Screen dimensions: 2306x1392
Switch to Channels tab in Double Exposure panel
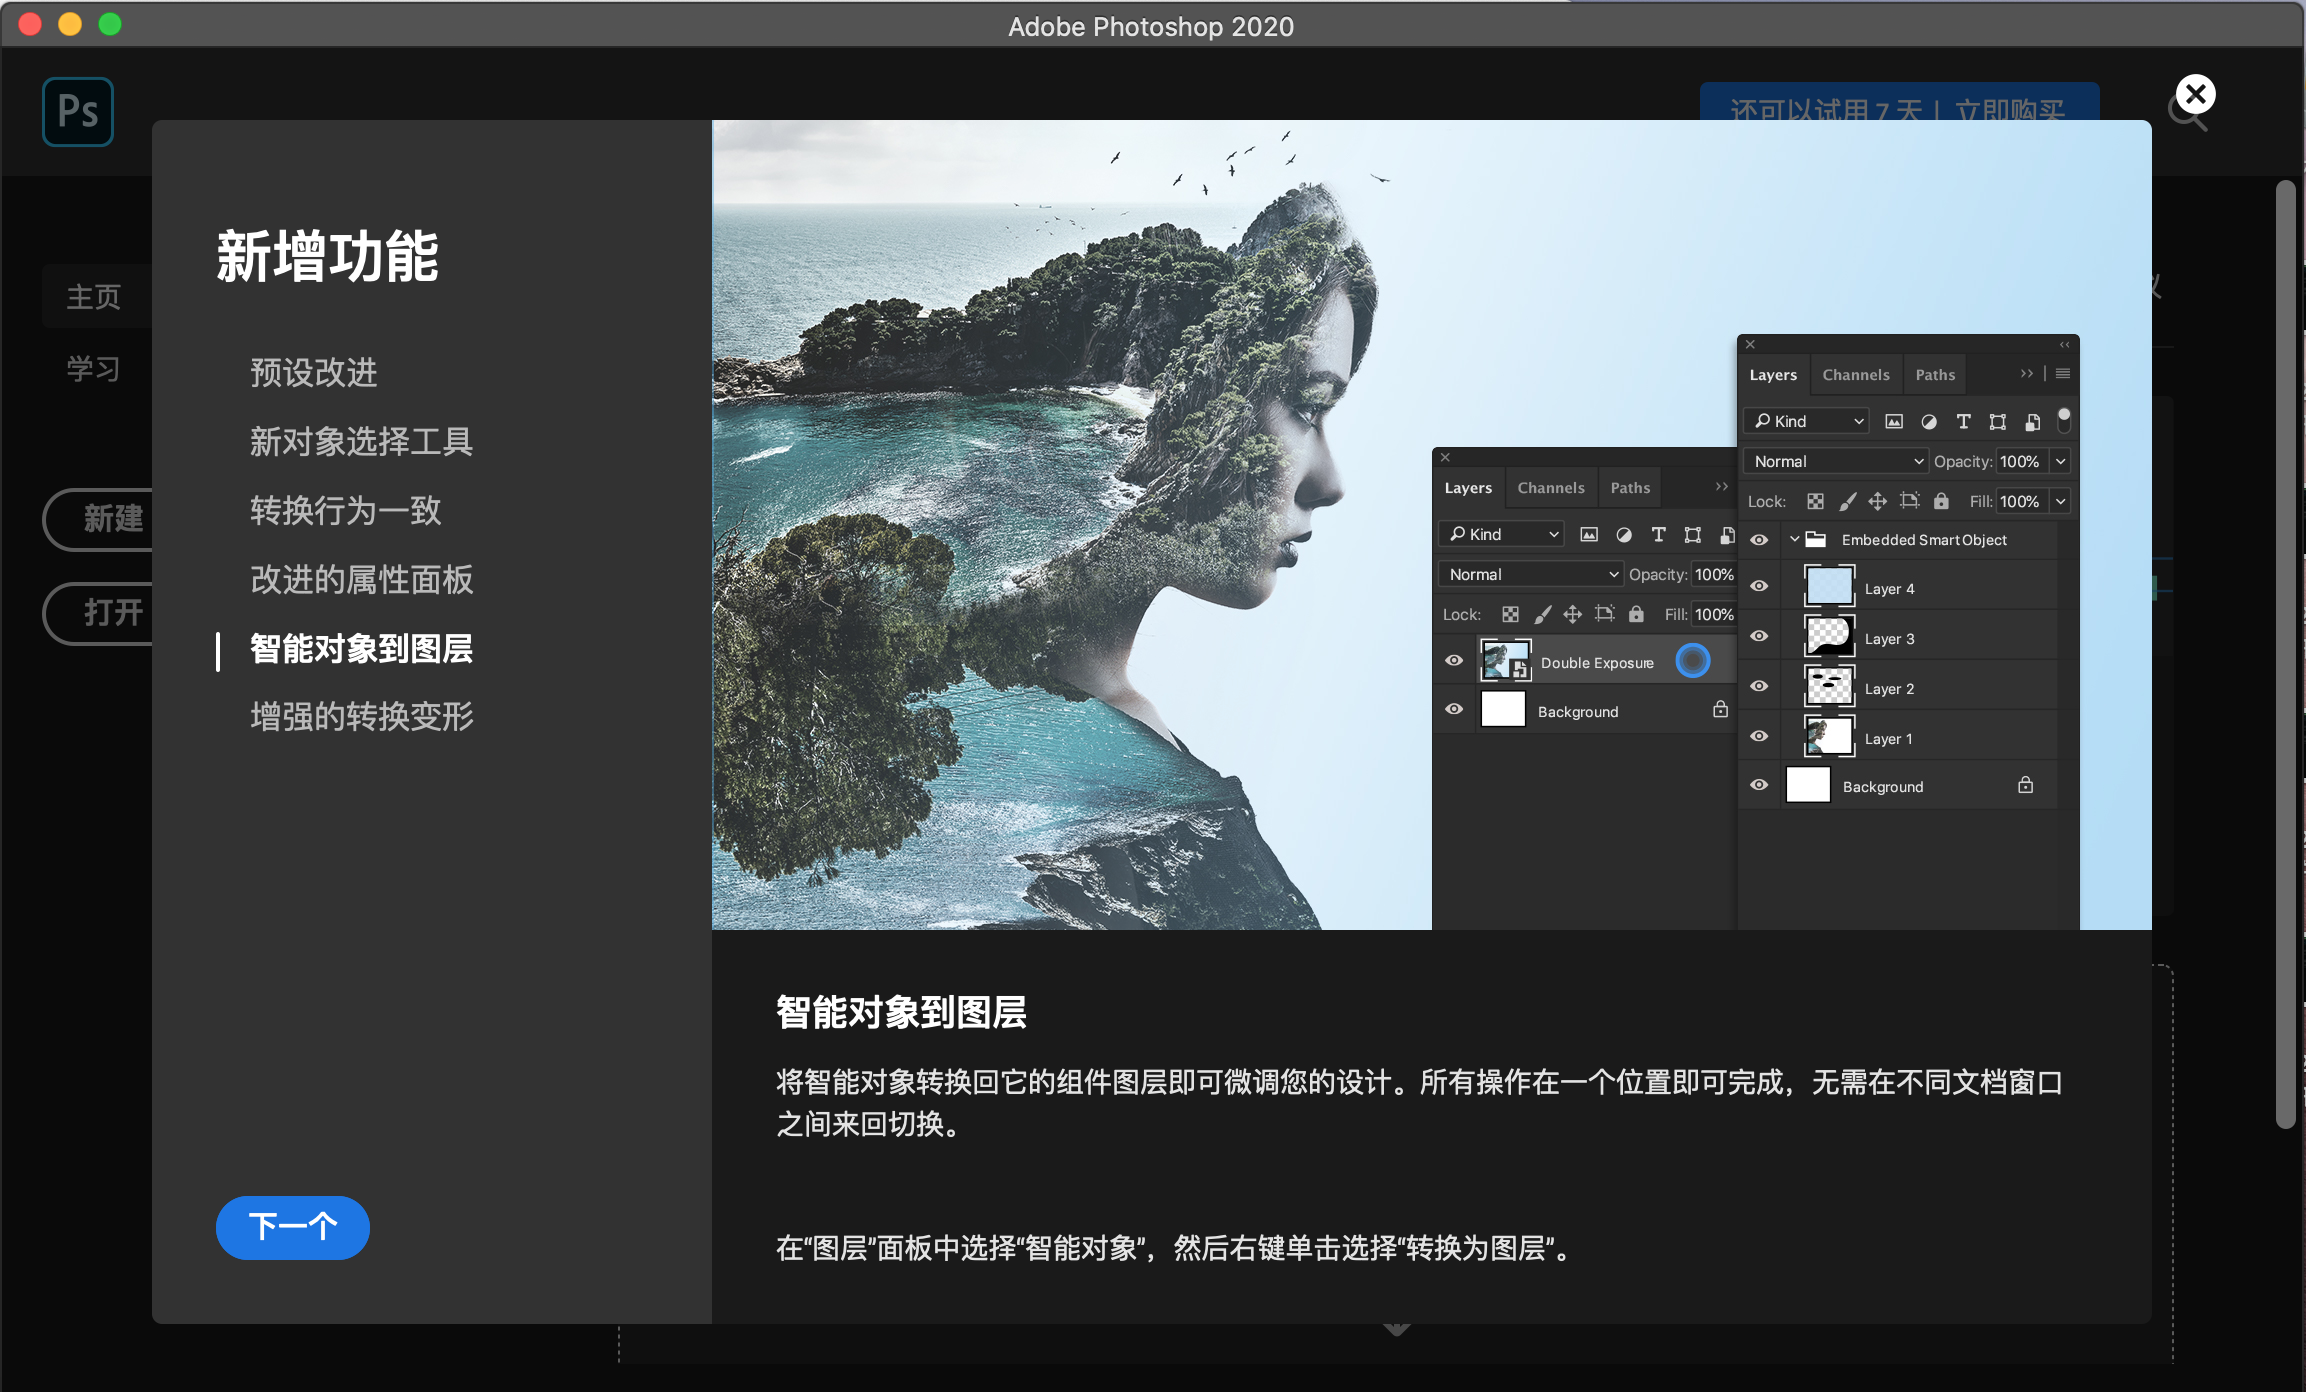tap(1551, 488)
